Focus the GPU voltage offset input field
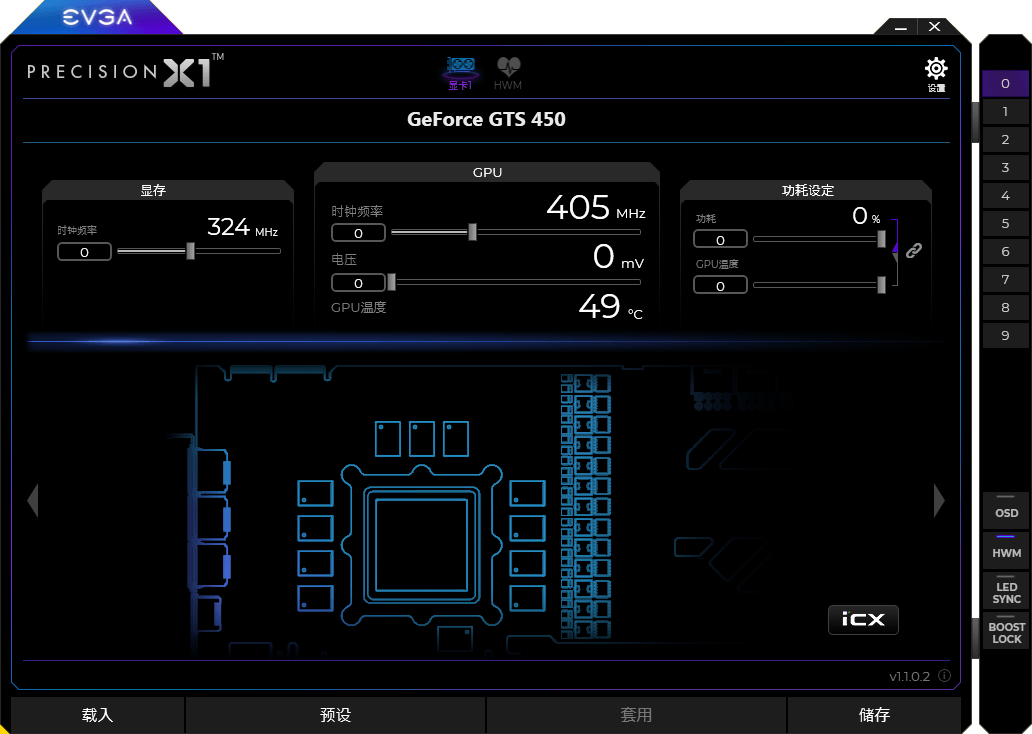The image size is (1032, 734). pos(358,283)
